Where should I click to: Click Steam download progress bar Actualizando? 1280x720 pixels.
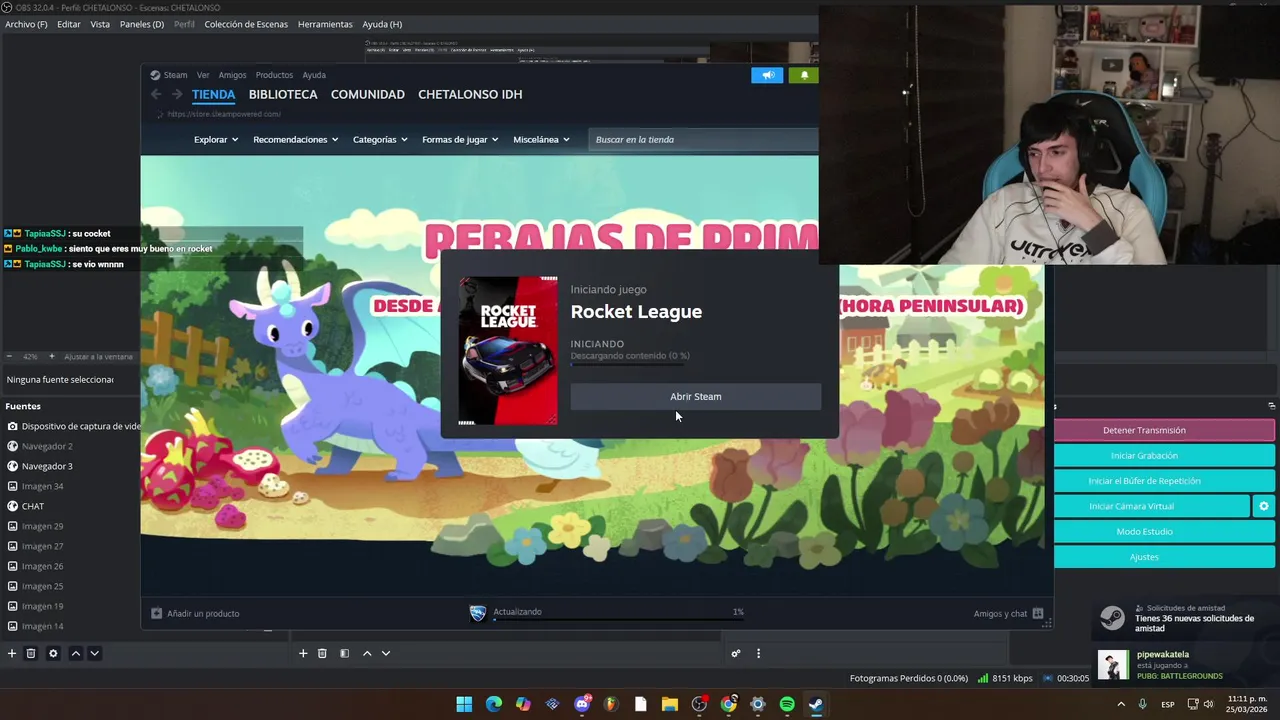point(618,620)
